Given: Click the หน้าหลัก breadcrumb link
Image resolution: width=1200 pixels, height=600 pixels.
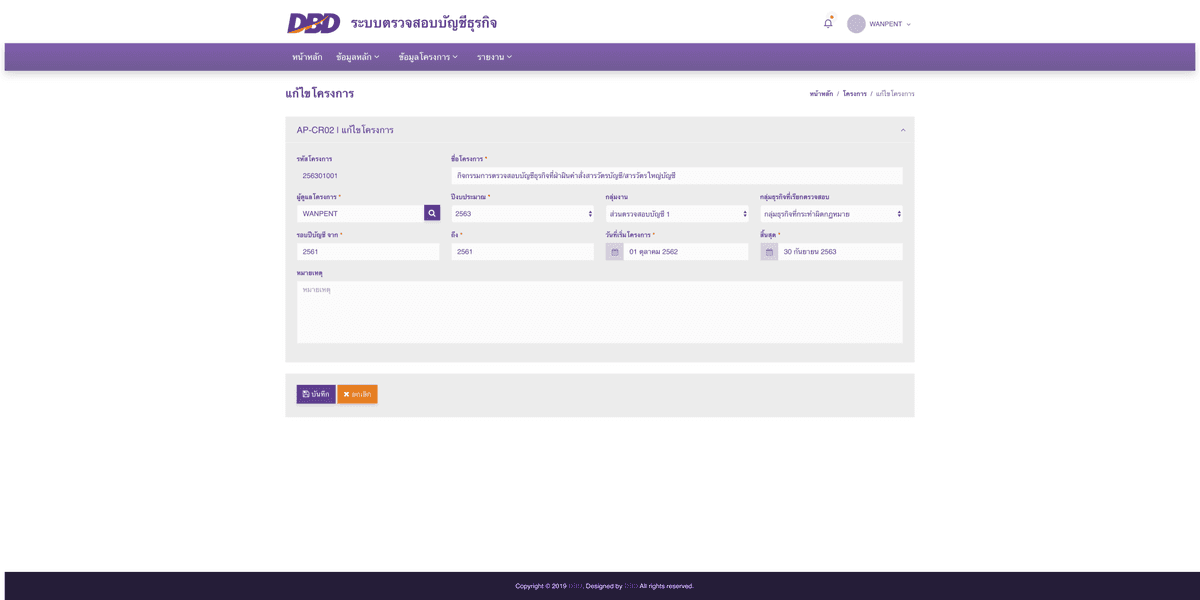Looking at the screenshot, I should pyautogui.click(x=821, y=94).
